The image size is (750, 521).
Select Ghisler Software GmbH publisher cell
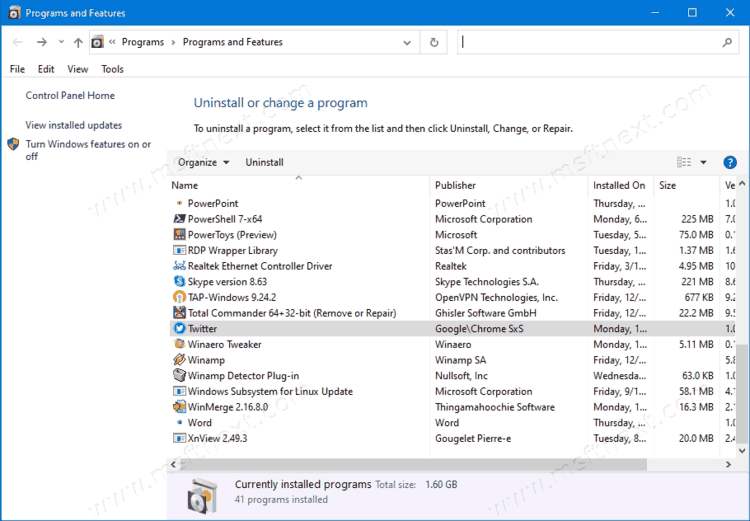(485, 313)
